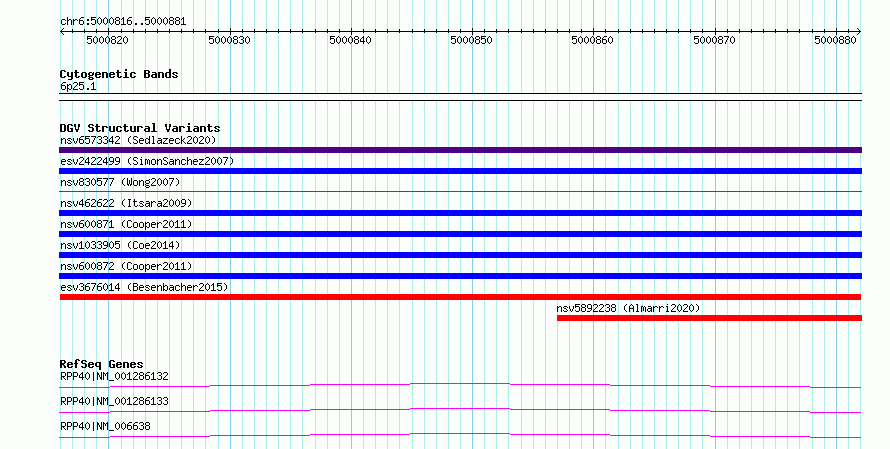Click the RefSeq Genes track heading
Screen dimensions: 890x449
(x=101, y=364)
